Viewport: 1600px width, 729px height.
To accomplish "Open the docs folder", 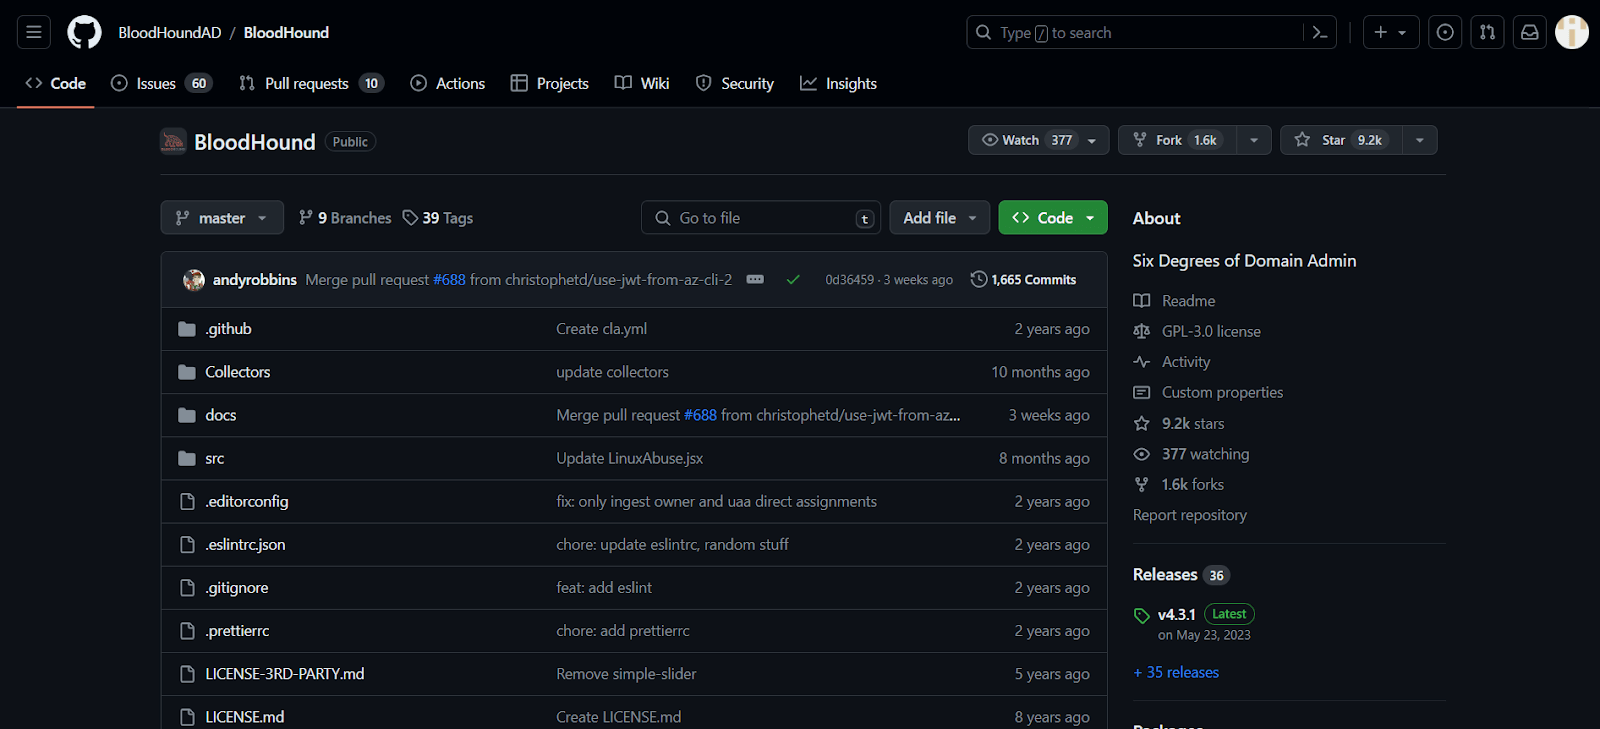I will pyautogui.click(x=221, y=415).
